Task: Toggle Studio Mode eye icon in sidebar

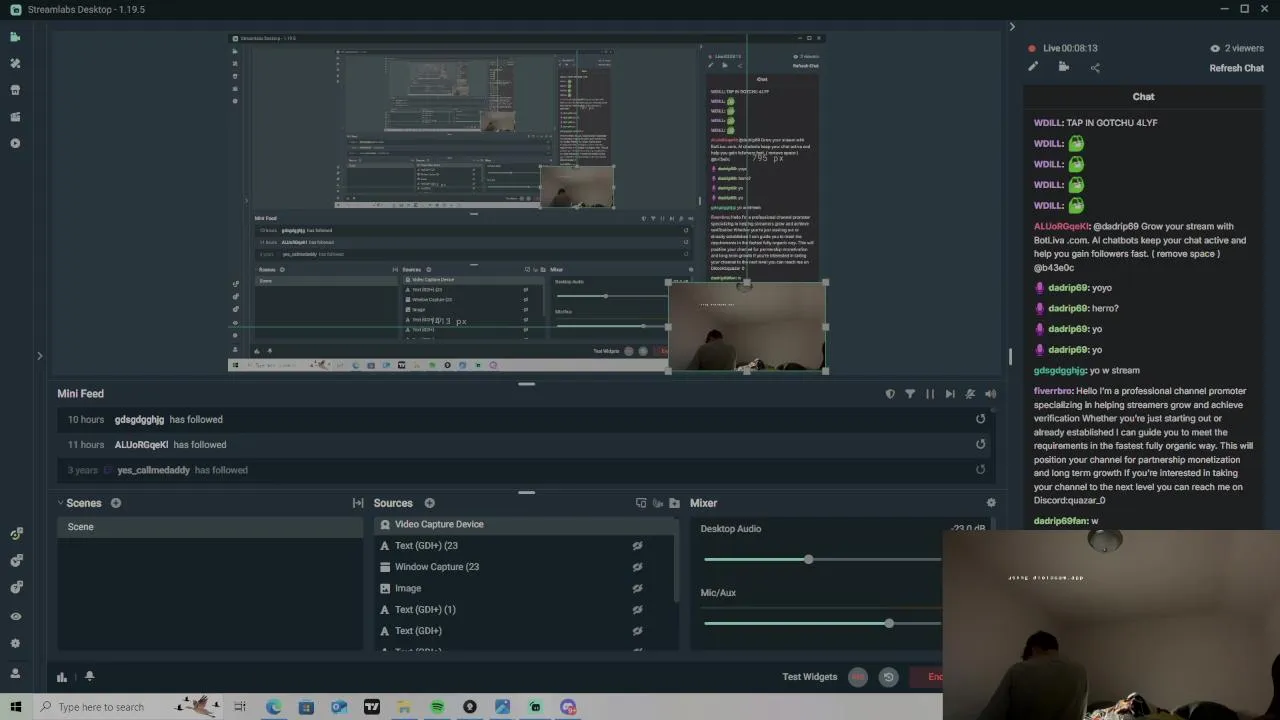Action: pyautogui.click(x=15, y=617)
